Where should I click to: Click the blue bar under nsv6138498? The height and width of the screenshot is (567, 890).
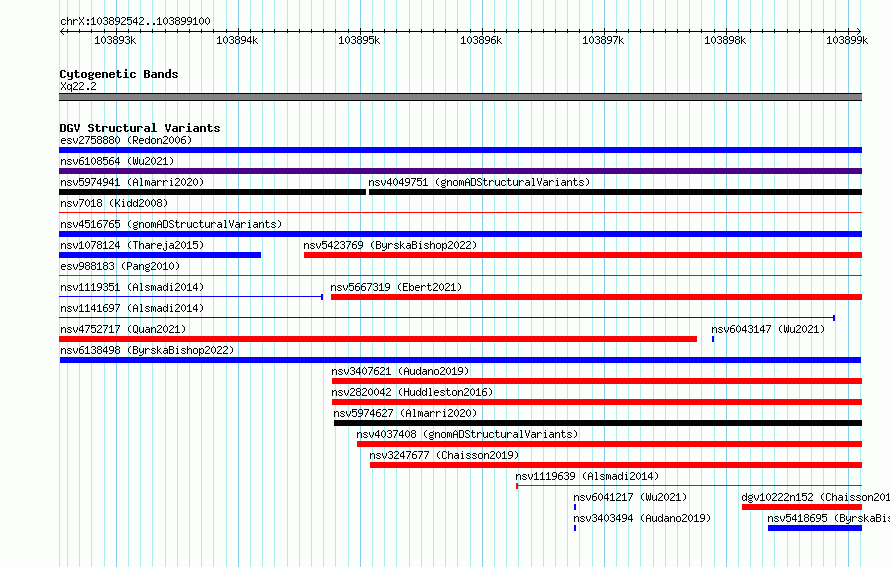(460, 360)
